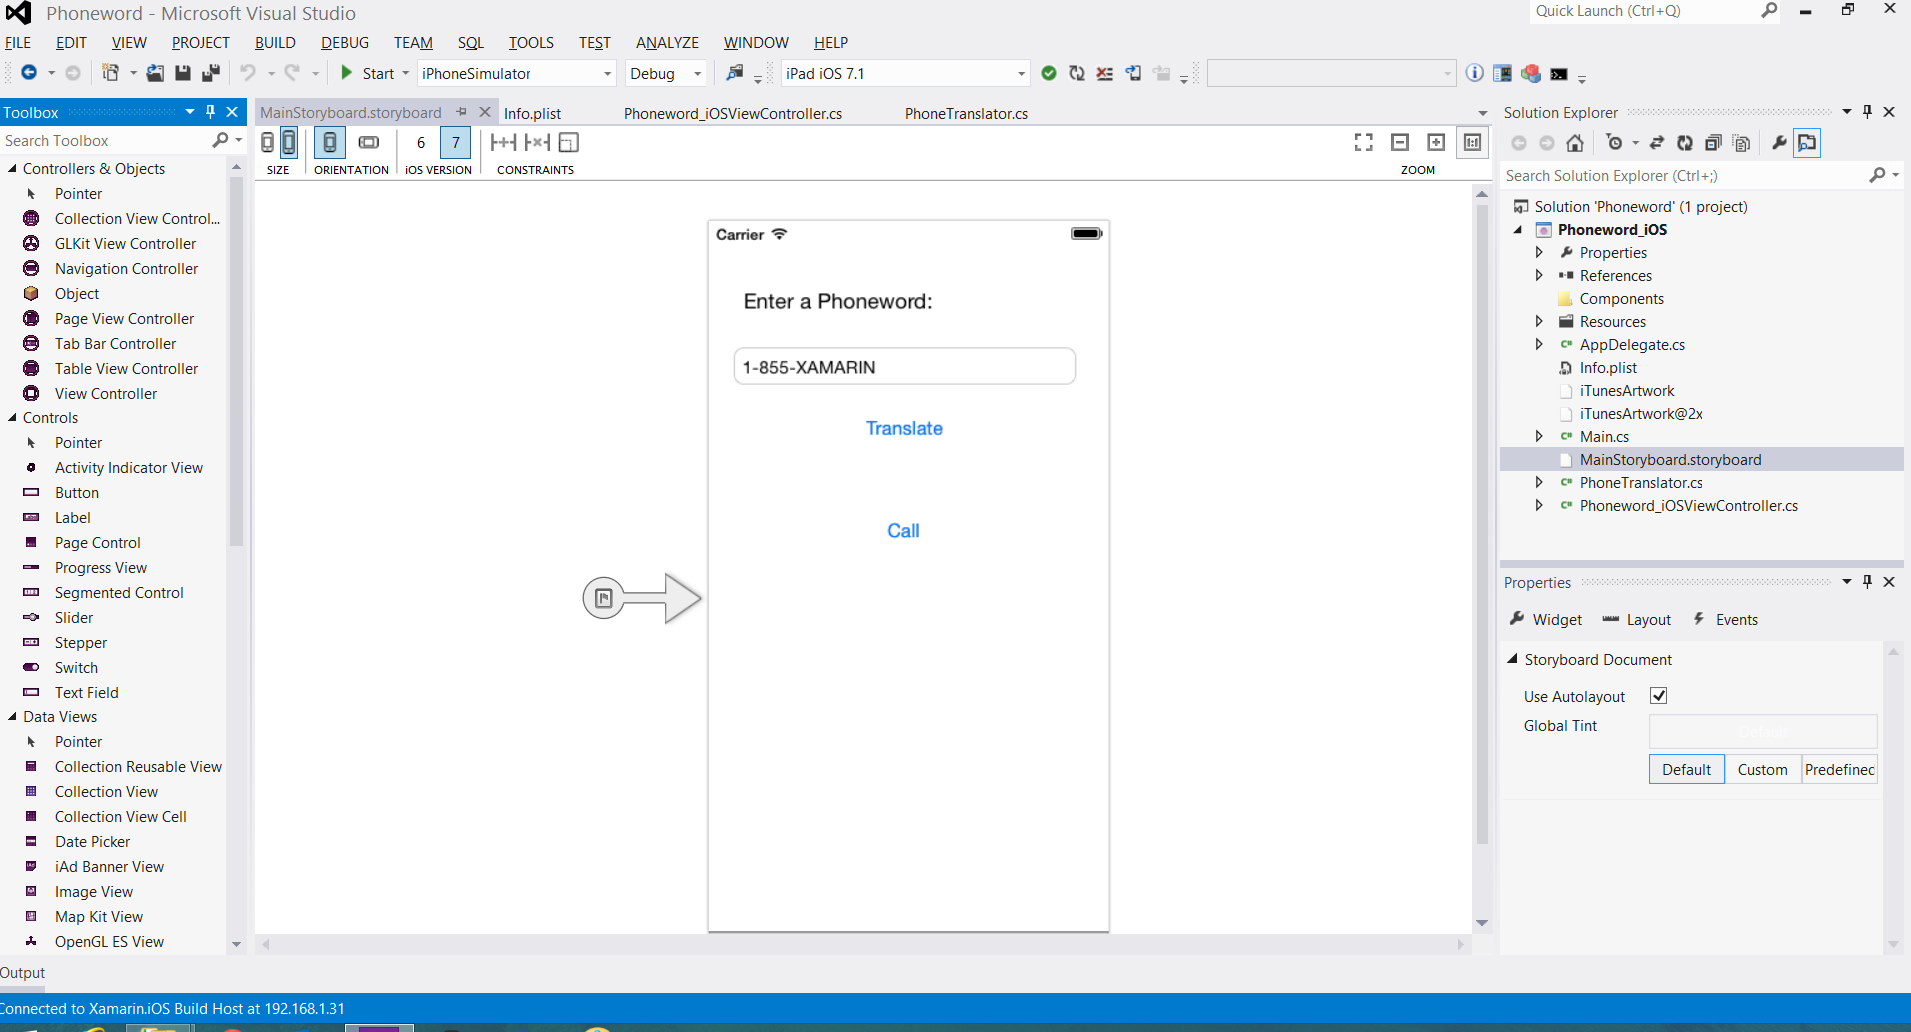This screenshot has width=1911, height=1032.
Task: Switch iOS version to 6
Action: 421,143
